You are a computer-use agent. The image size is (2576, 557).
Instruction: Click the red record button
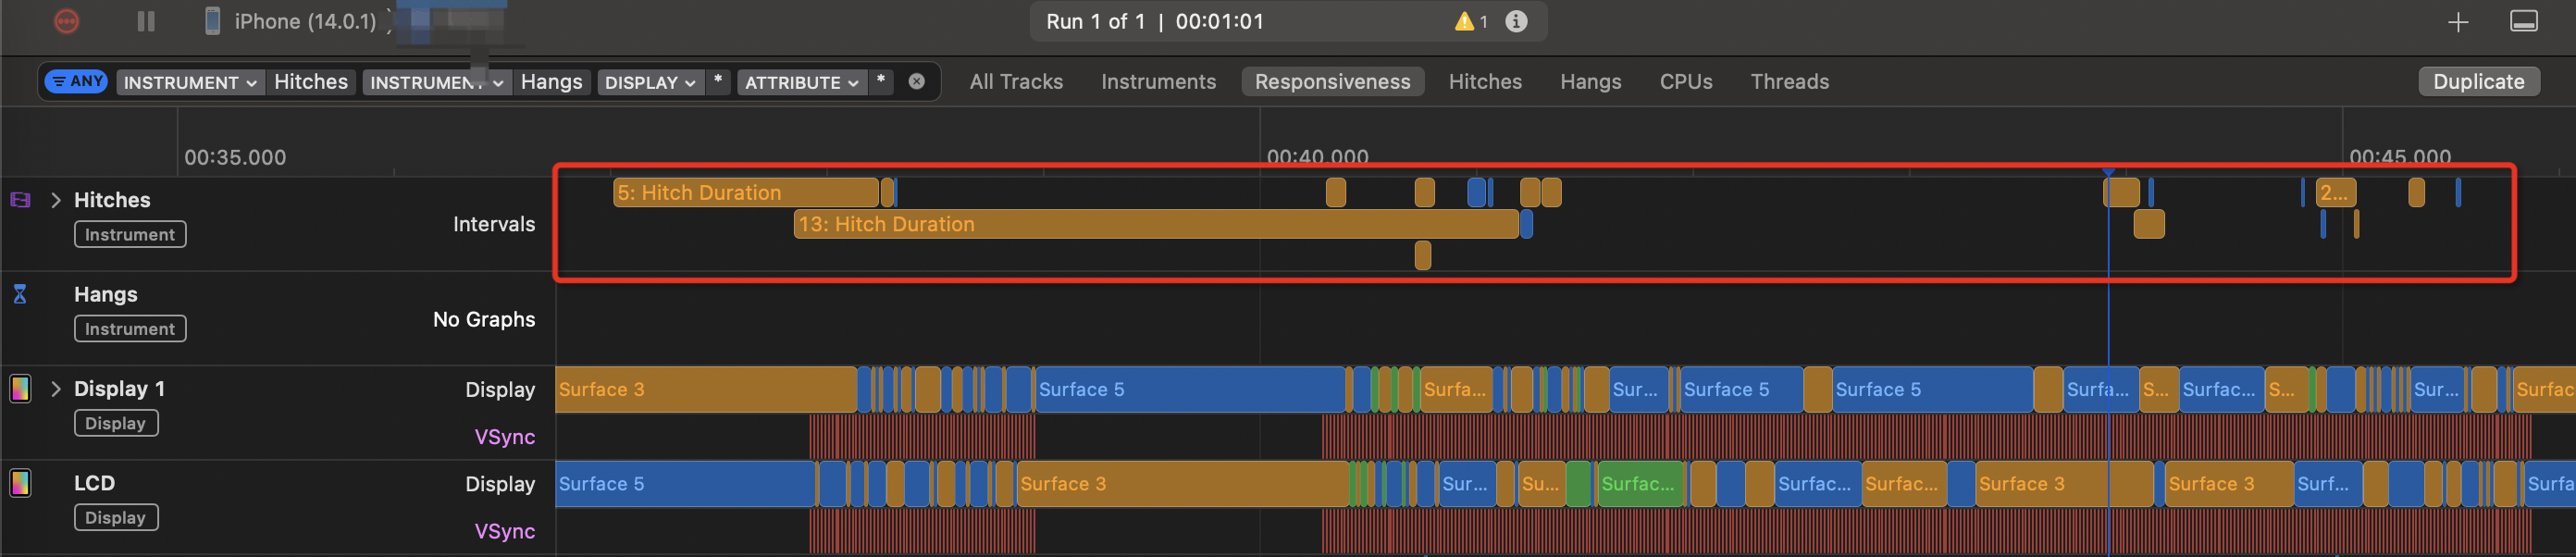(66, 21)
